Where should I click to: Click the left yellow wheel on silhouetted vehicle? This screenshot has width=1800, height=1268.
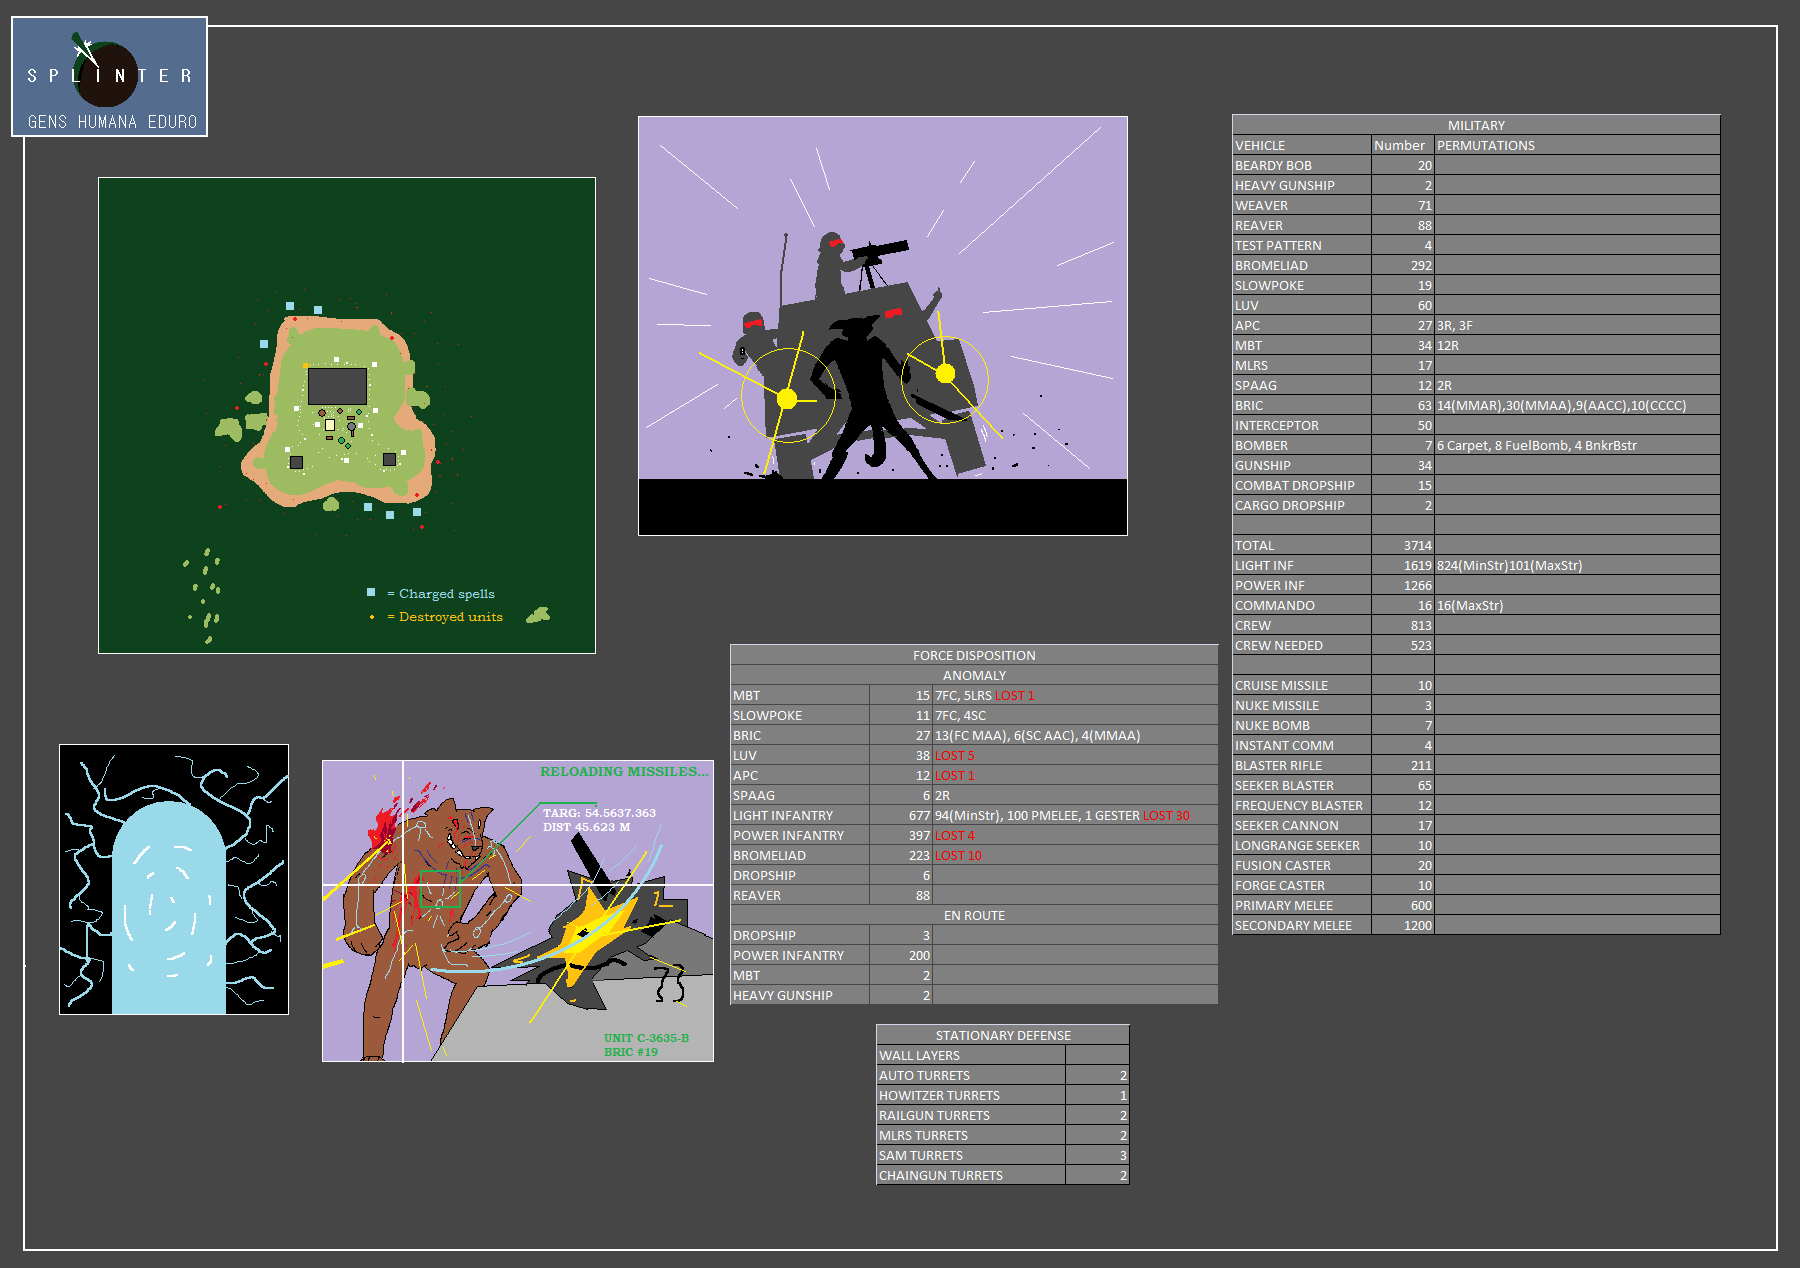[x=787, y=399]
